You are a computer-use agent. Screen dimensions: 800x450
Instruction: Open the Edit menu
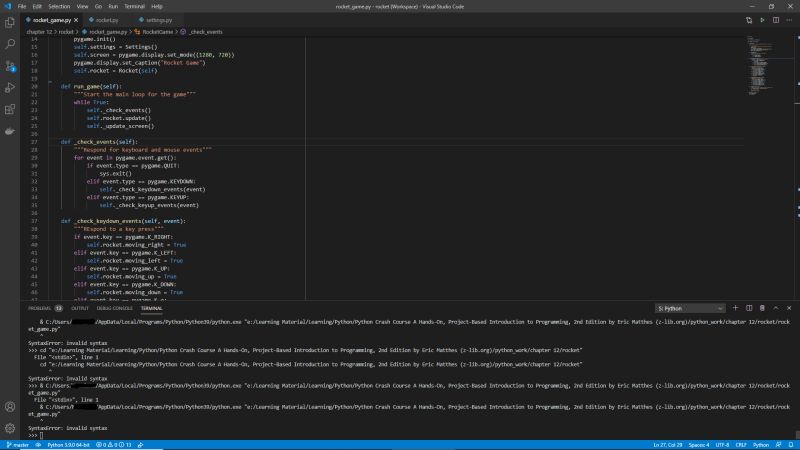pos(37,7)
